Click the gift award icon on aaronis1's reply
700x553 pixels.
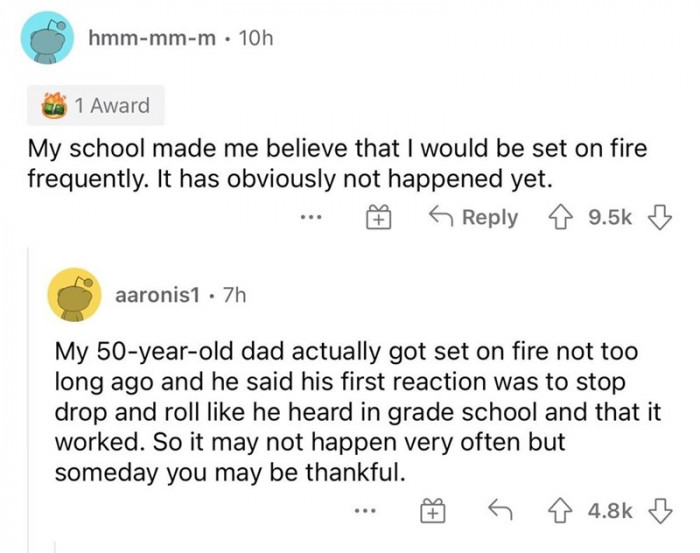click(x=432, y=512)
